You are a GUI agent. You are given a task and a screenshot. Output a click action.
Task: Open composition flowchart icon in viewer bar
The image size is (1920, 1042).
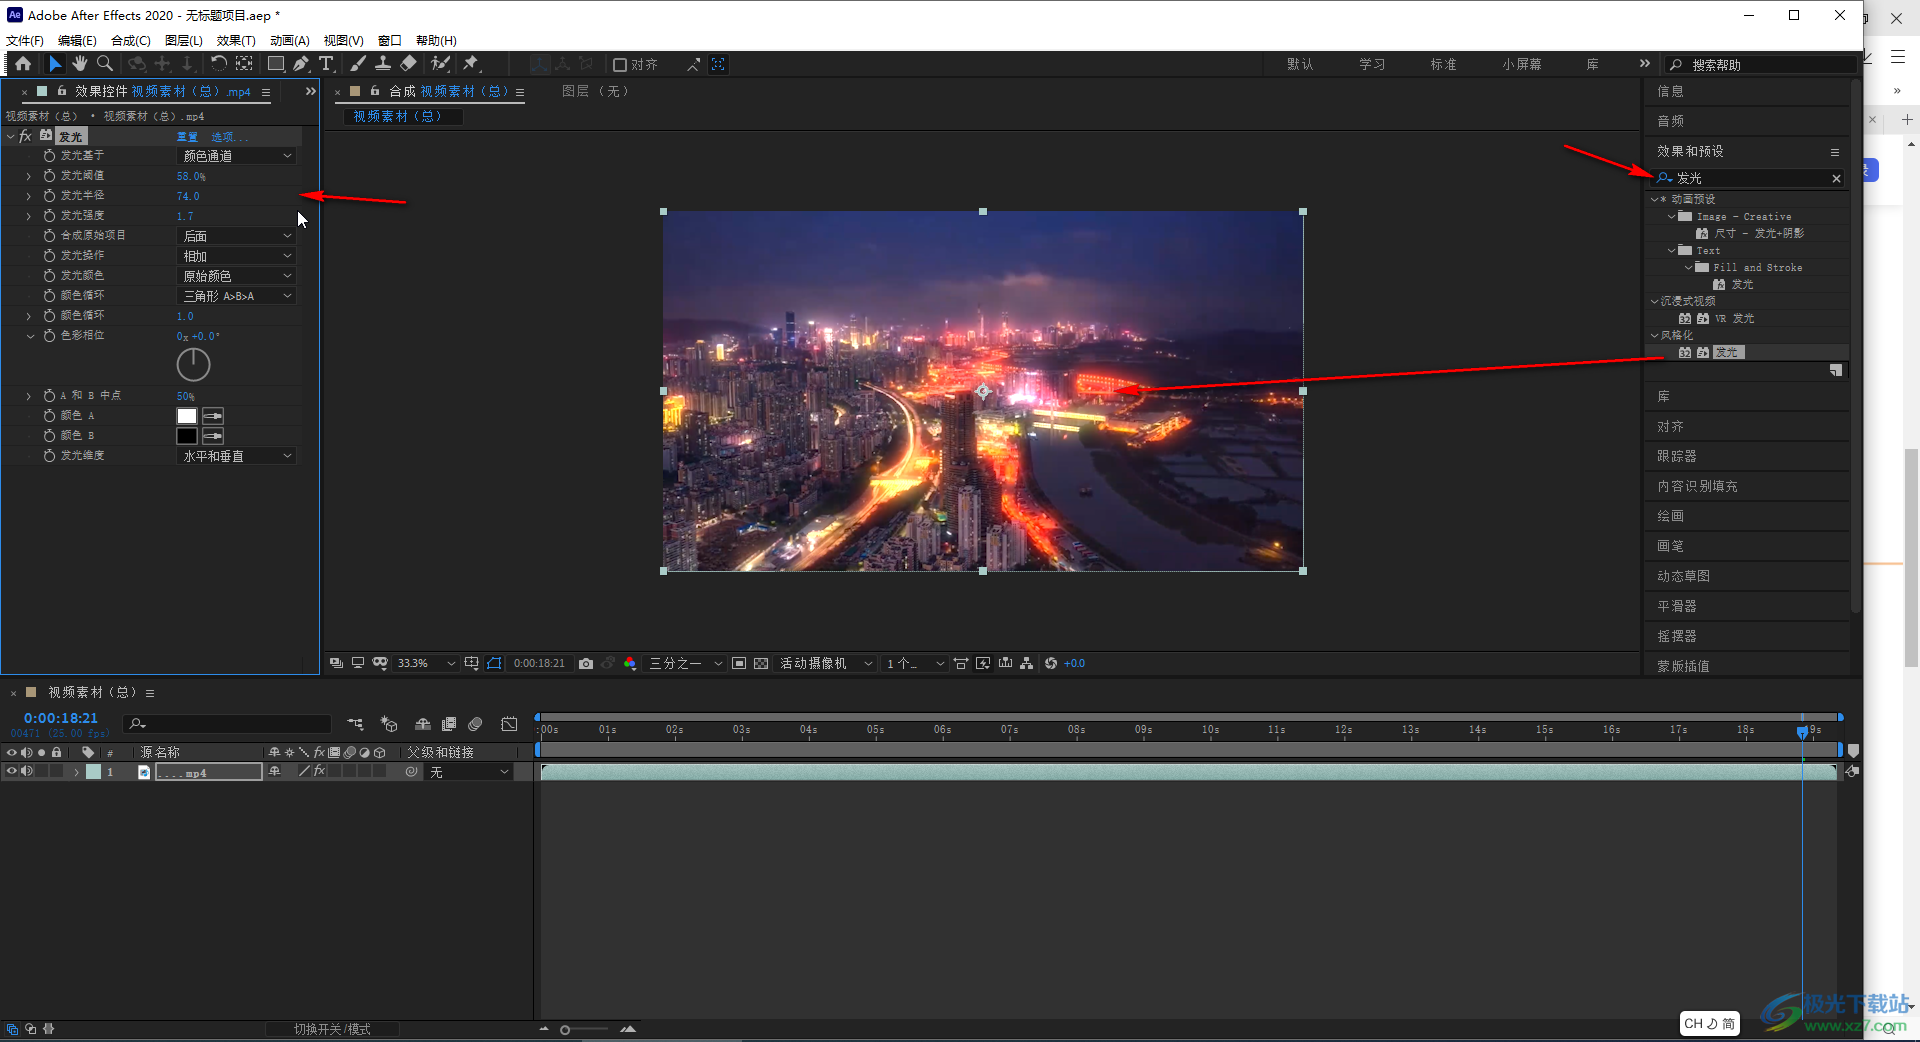click(1027, 664)
